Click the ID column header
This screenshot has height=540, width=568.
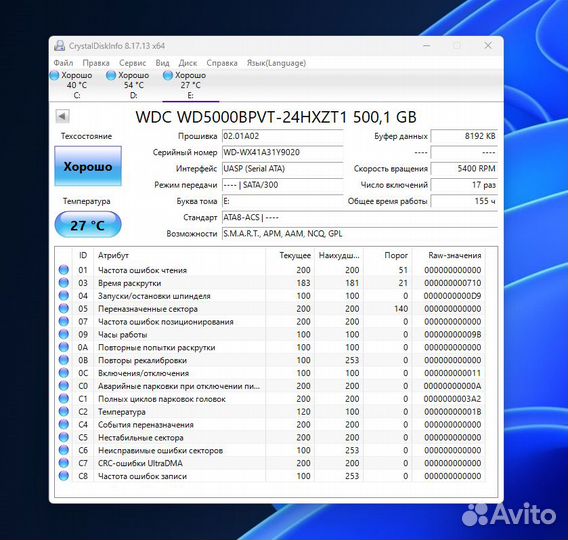point(83,255)
